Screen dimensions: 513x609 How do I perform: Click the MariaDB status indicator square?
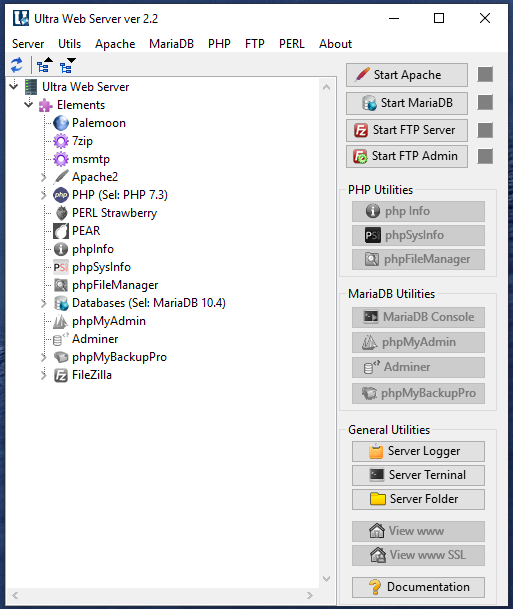[485, 103]
